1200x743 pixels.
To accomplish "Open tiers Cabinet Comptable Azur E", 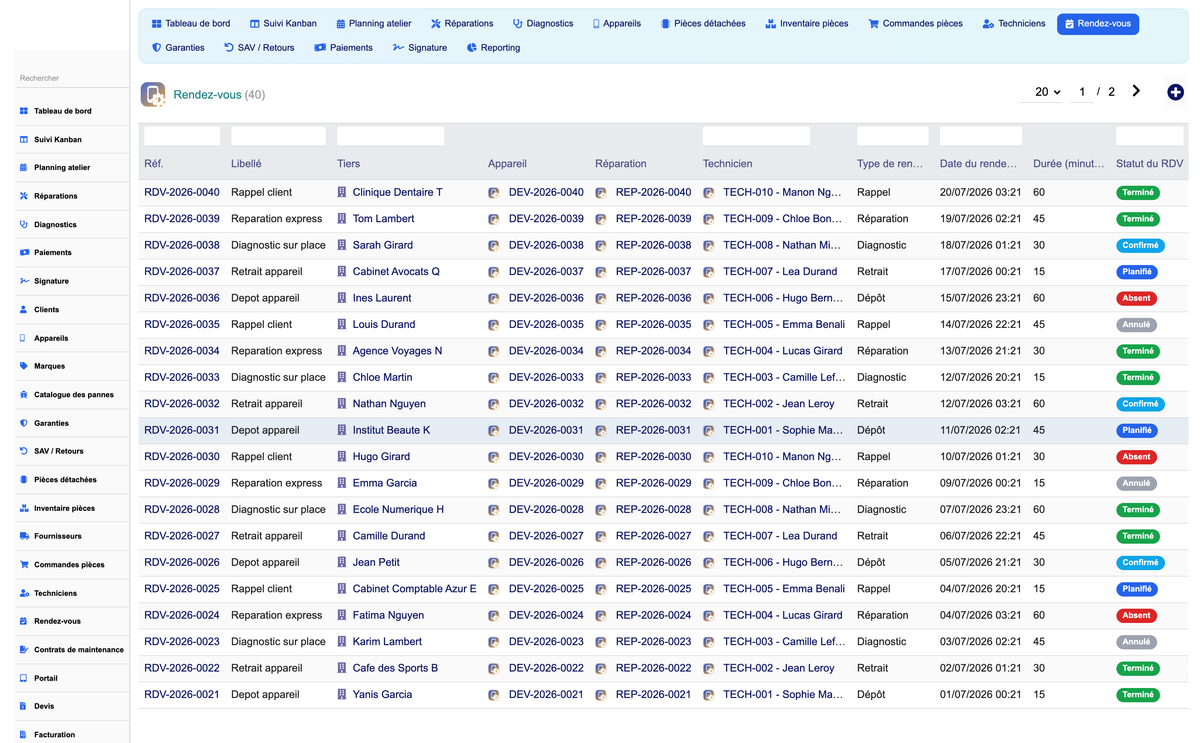I will coord(415,589).
